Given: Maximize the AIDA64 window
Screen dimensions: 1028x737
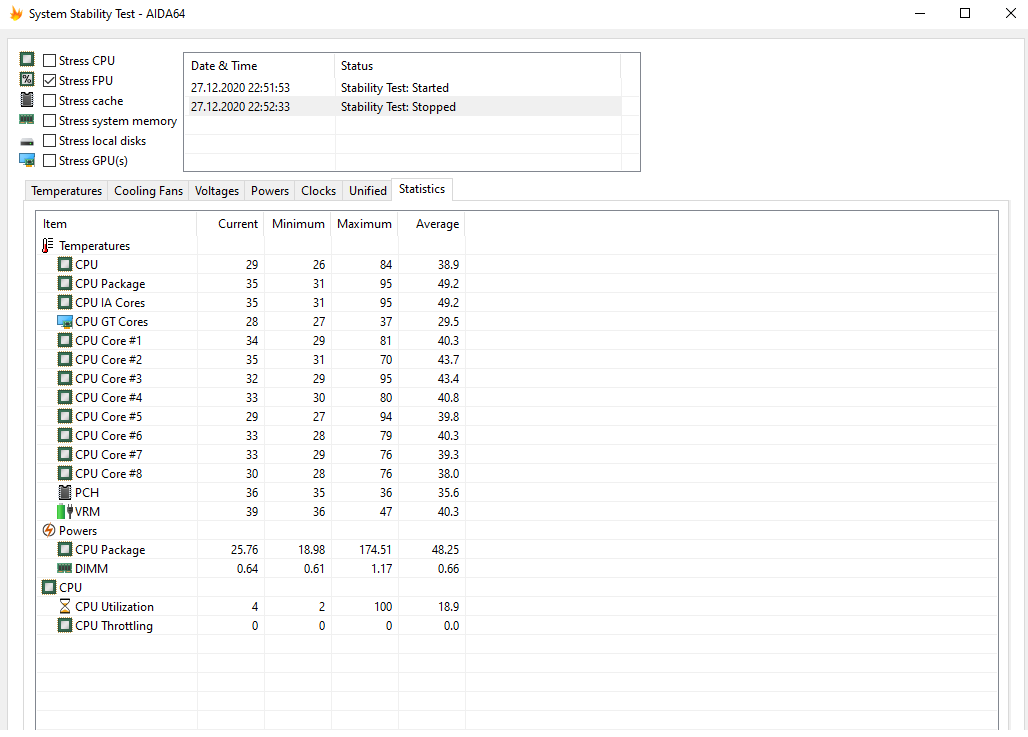Looking at the screenshot, I should tap(964, 13).
